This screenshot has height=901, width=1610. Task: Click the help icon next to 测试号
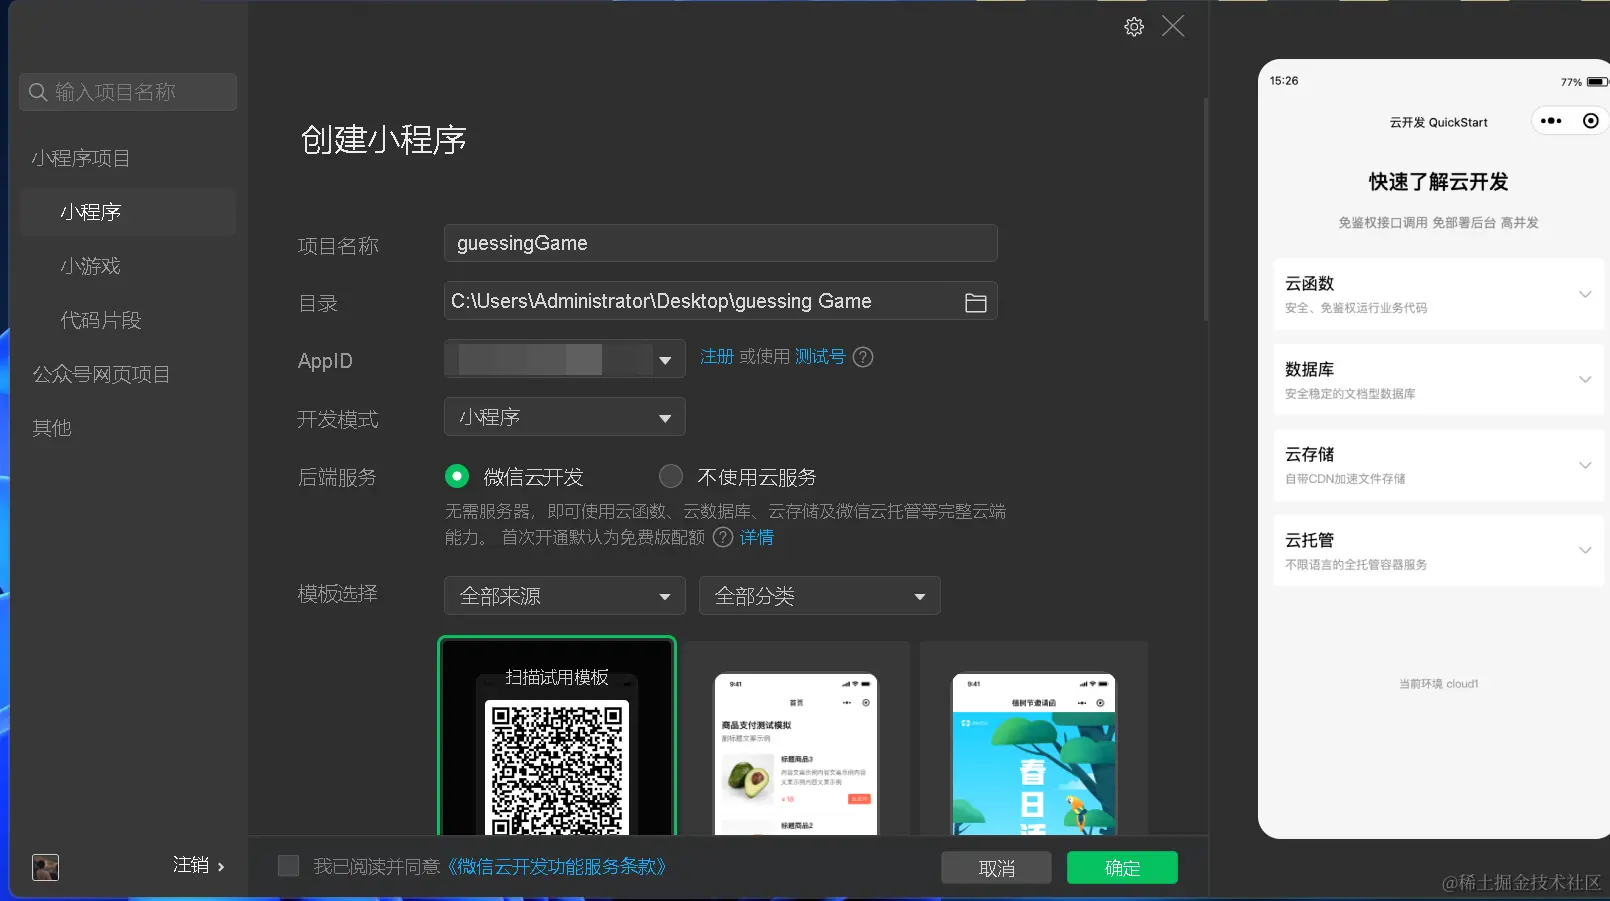(862, 357)
